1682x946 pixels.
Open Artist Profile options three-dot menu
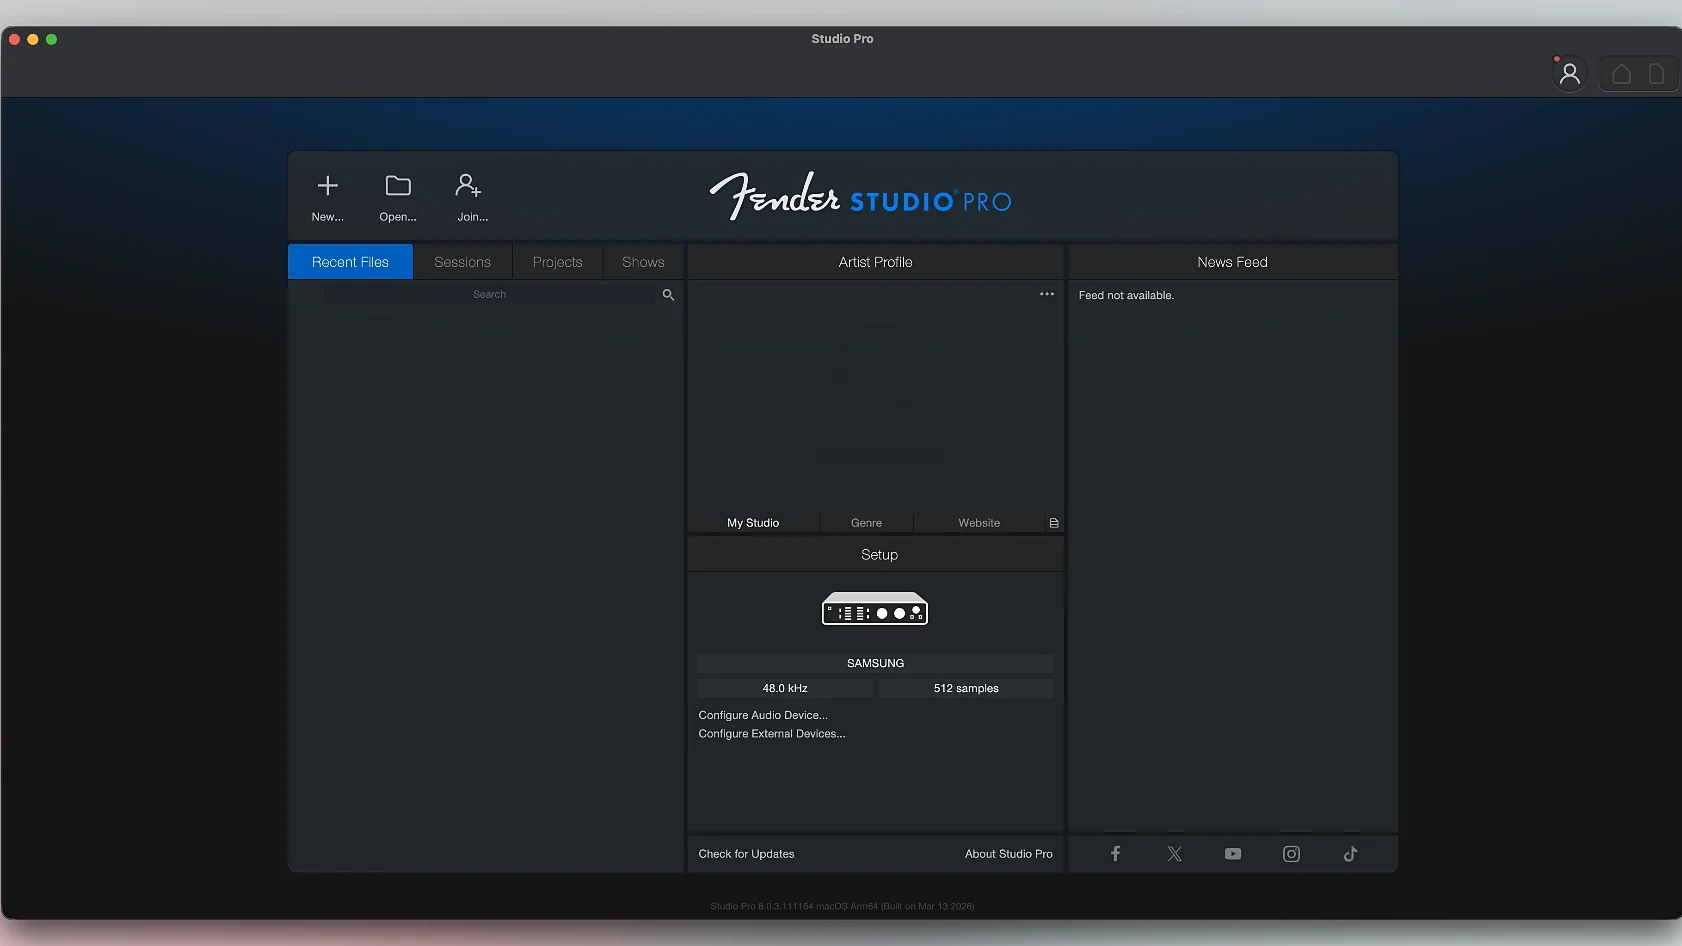click(1047, 294)
